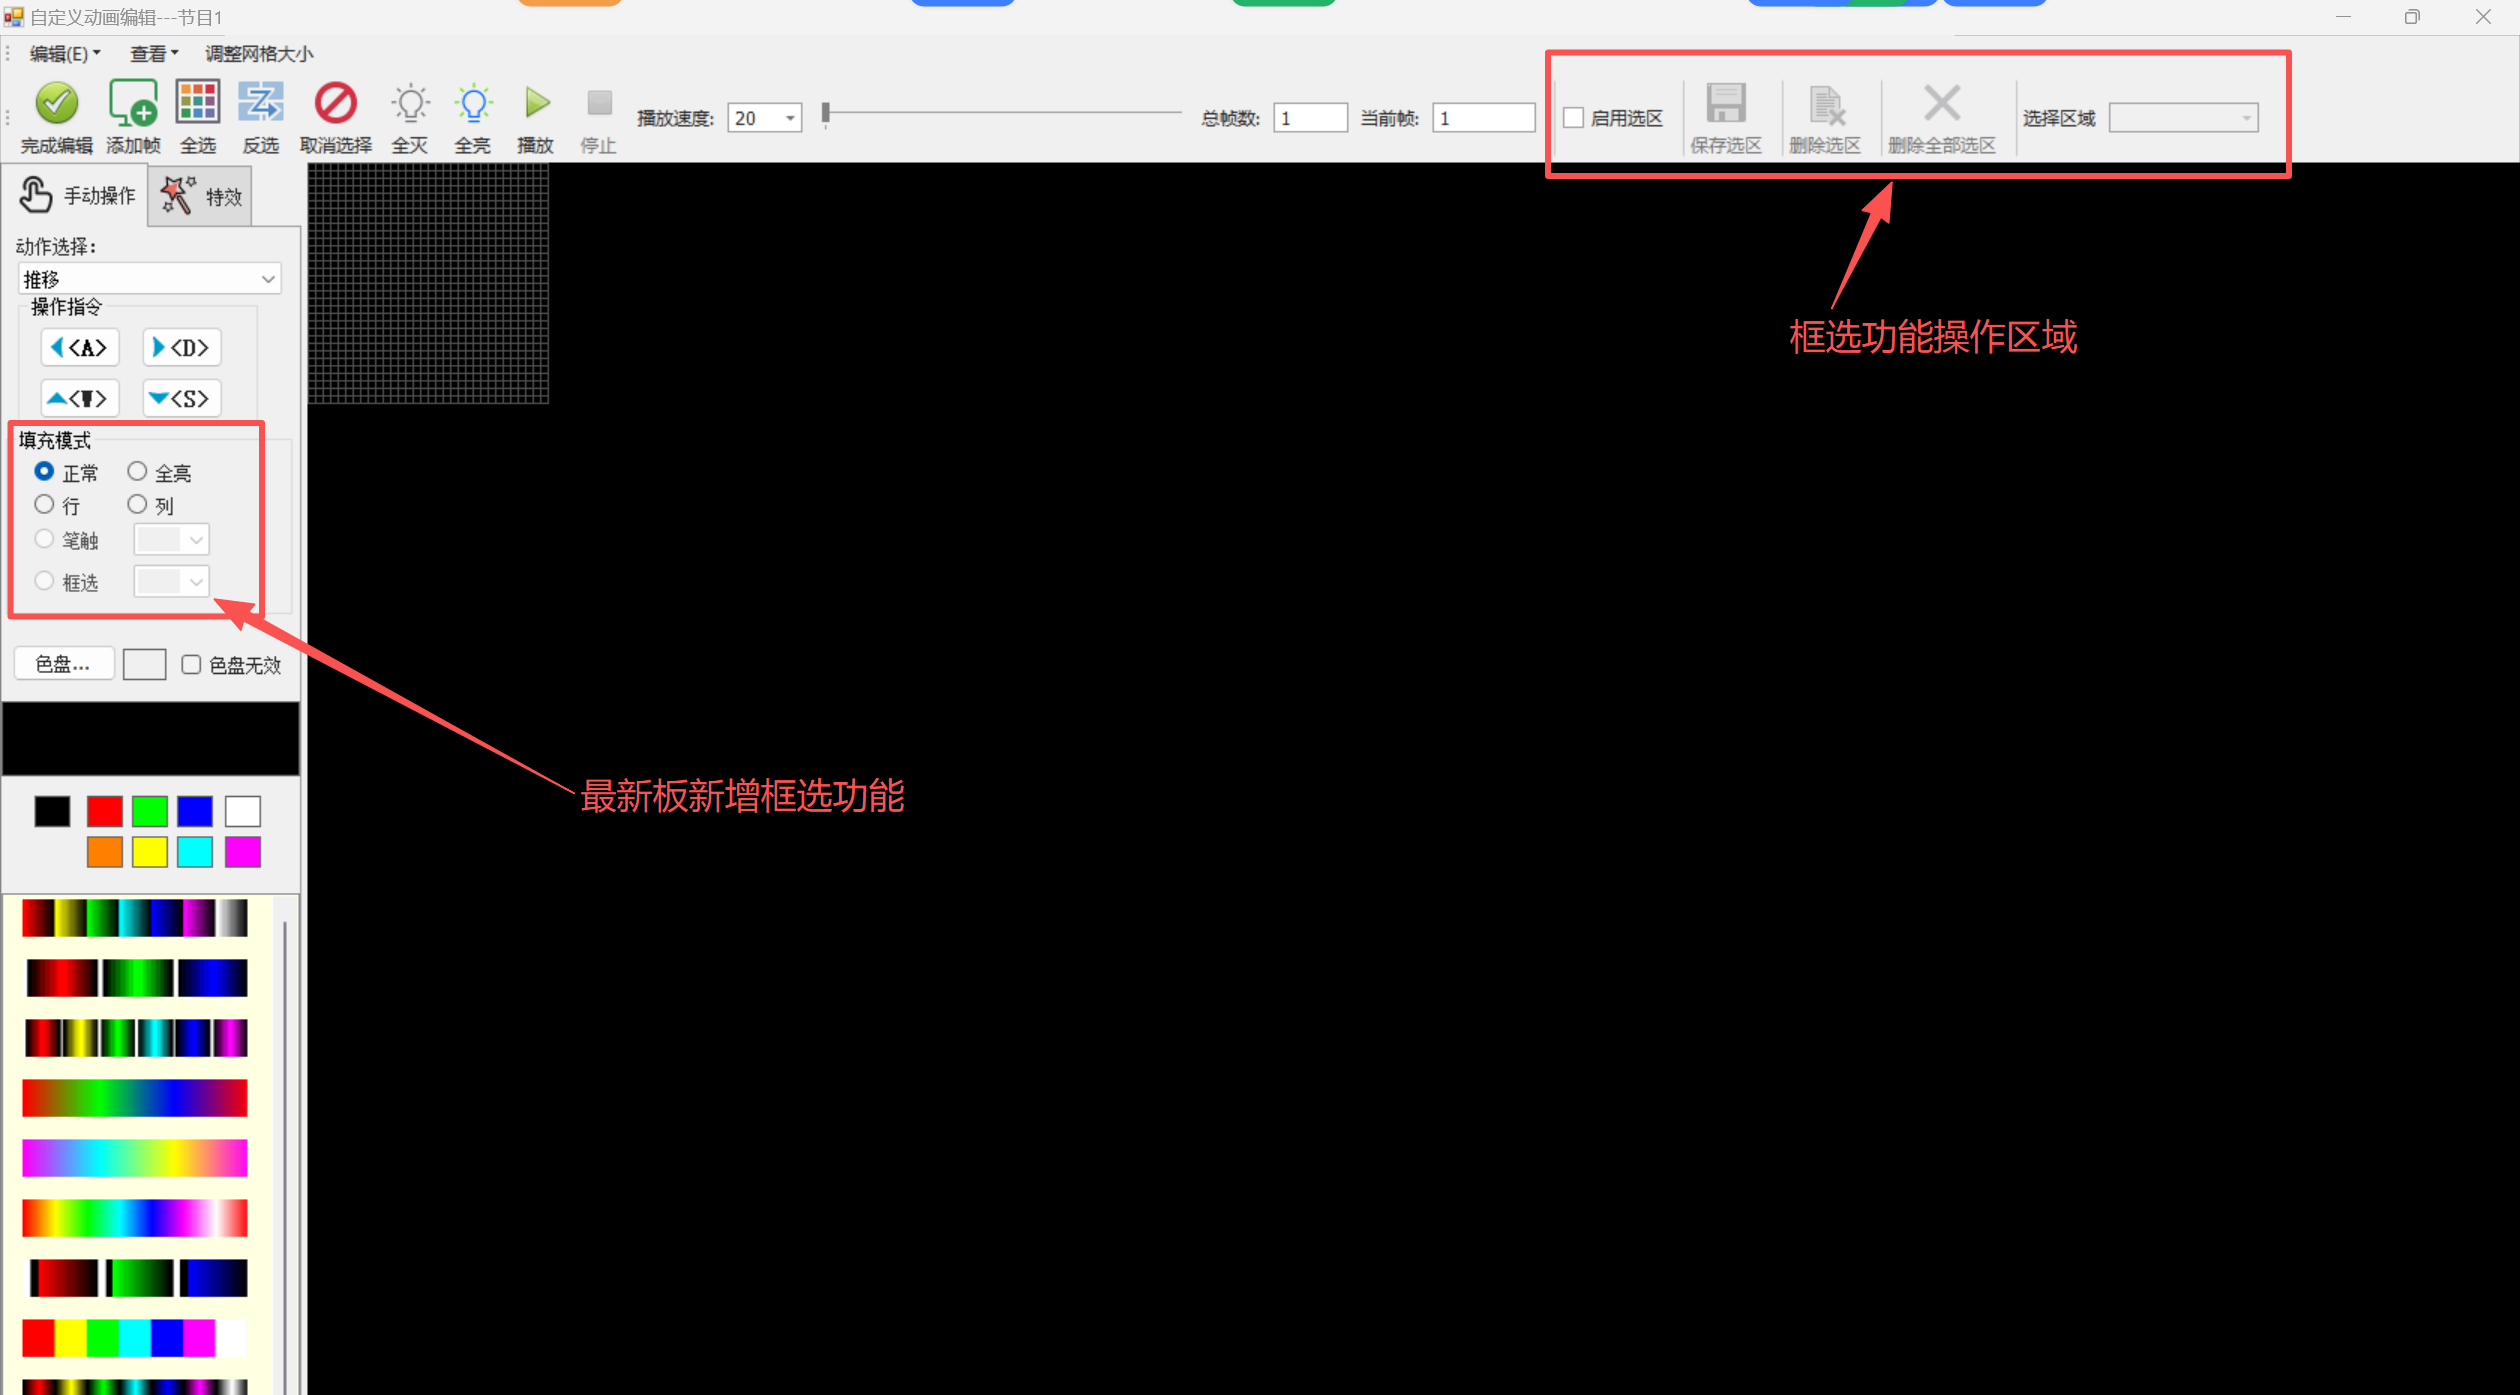Click the 取消选择 cancel selection icon
This screenshot has height=1395, width=2520.
(335, 103)
